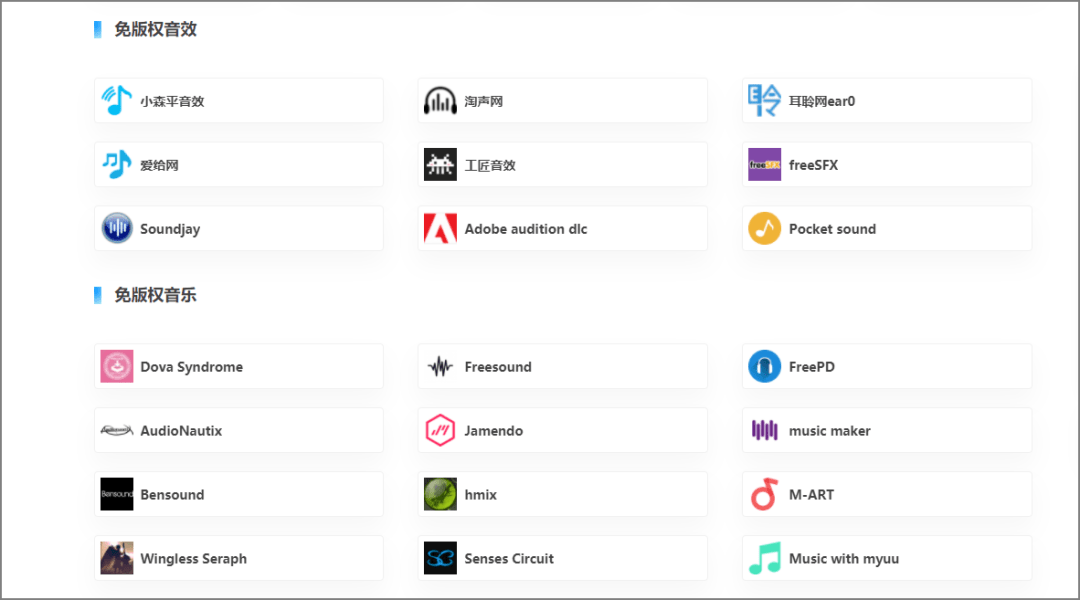Click the FreePD blue headphone icon
The image size is (1080, 600).
click(764, 367)
